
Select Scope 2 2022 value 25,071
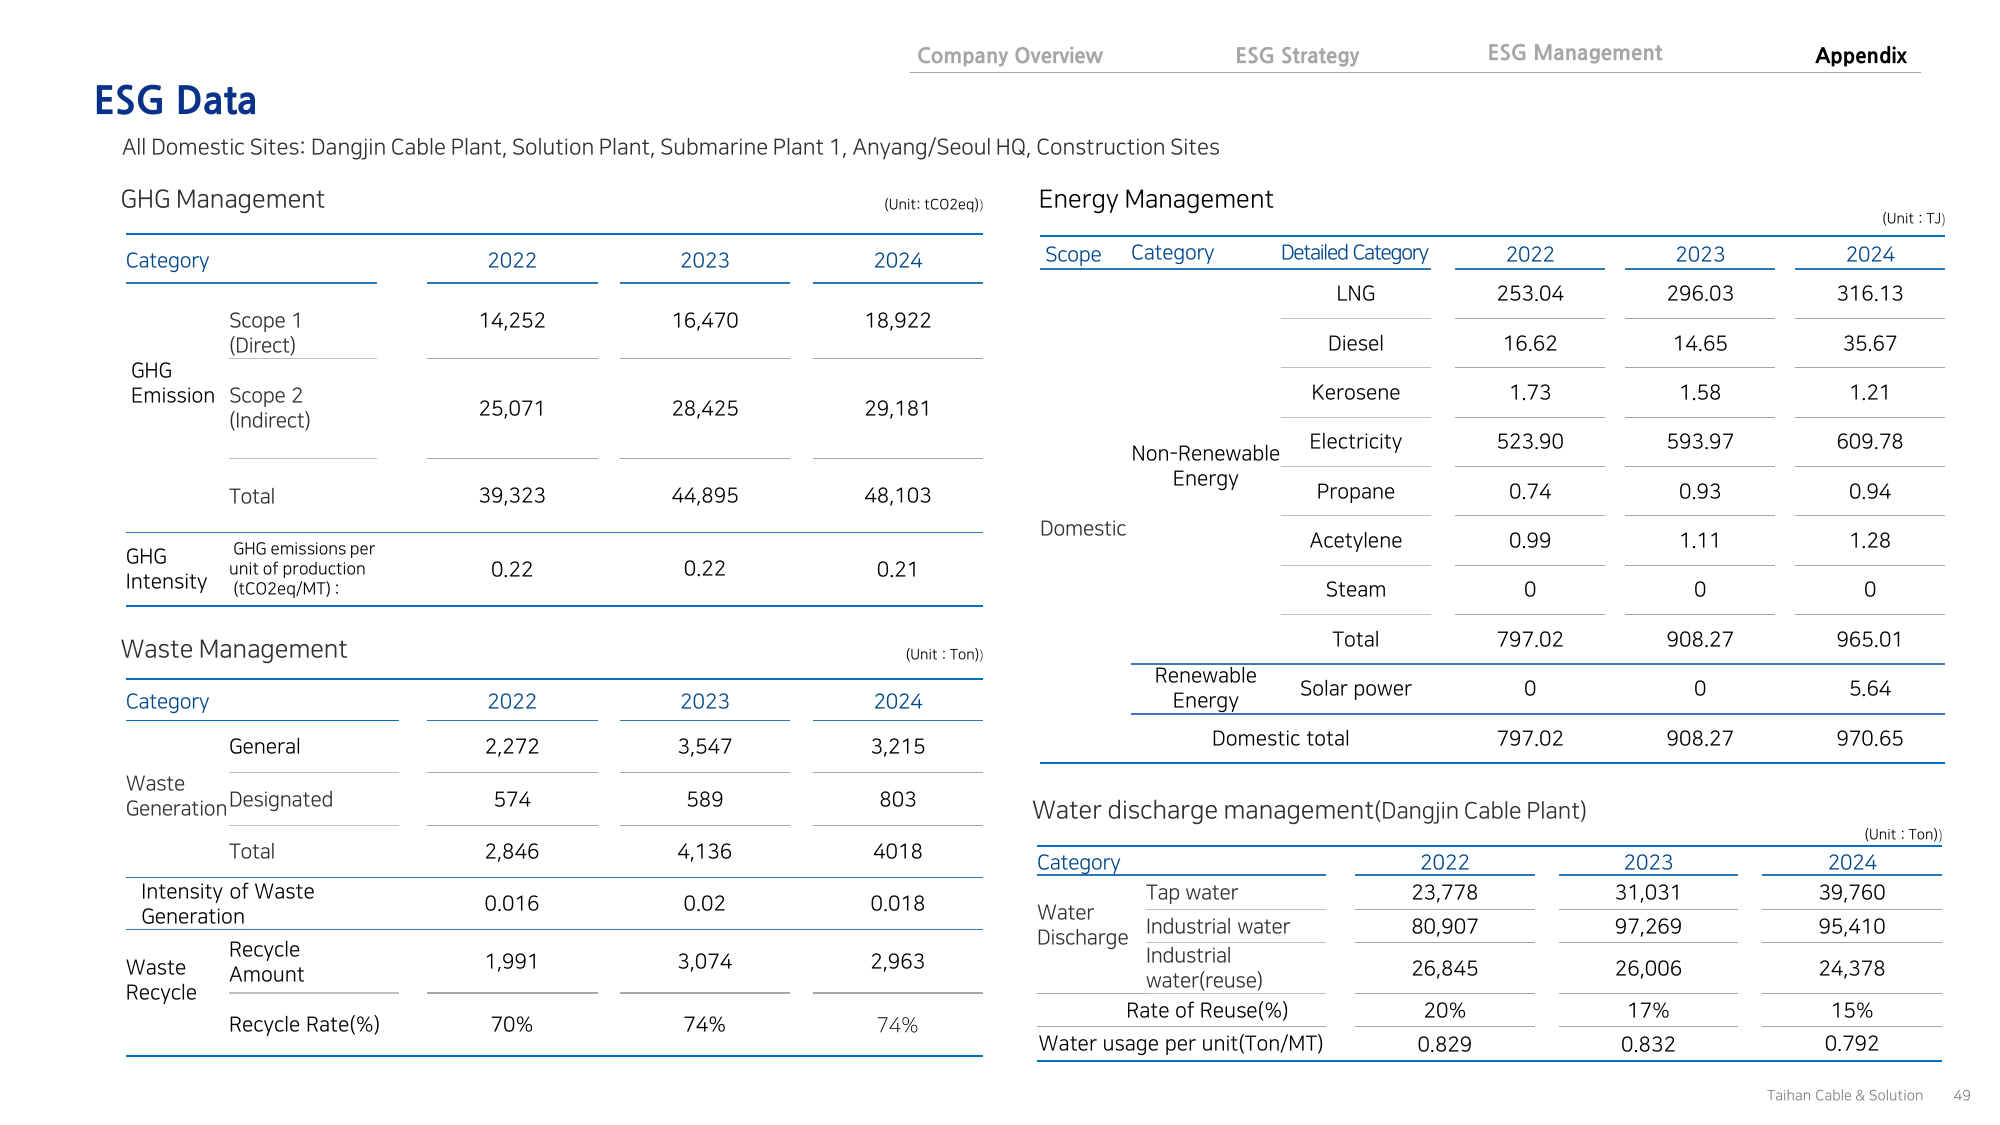tap(512, 408)
